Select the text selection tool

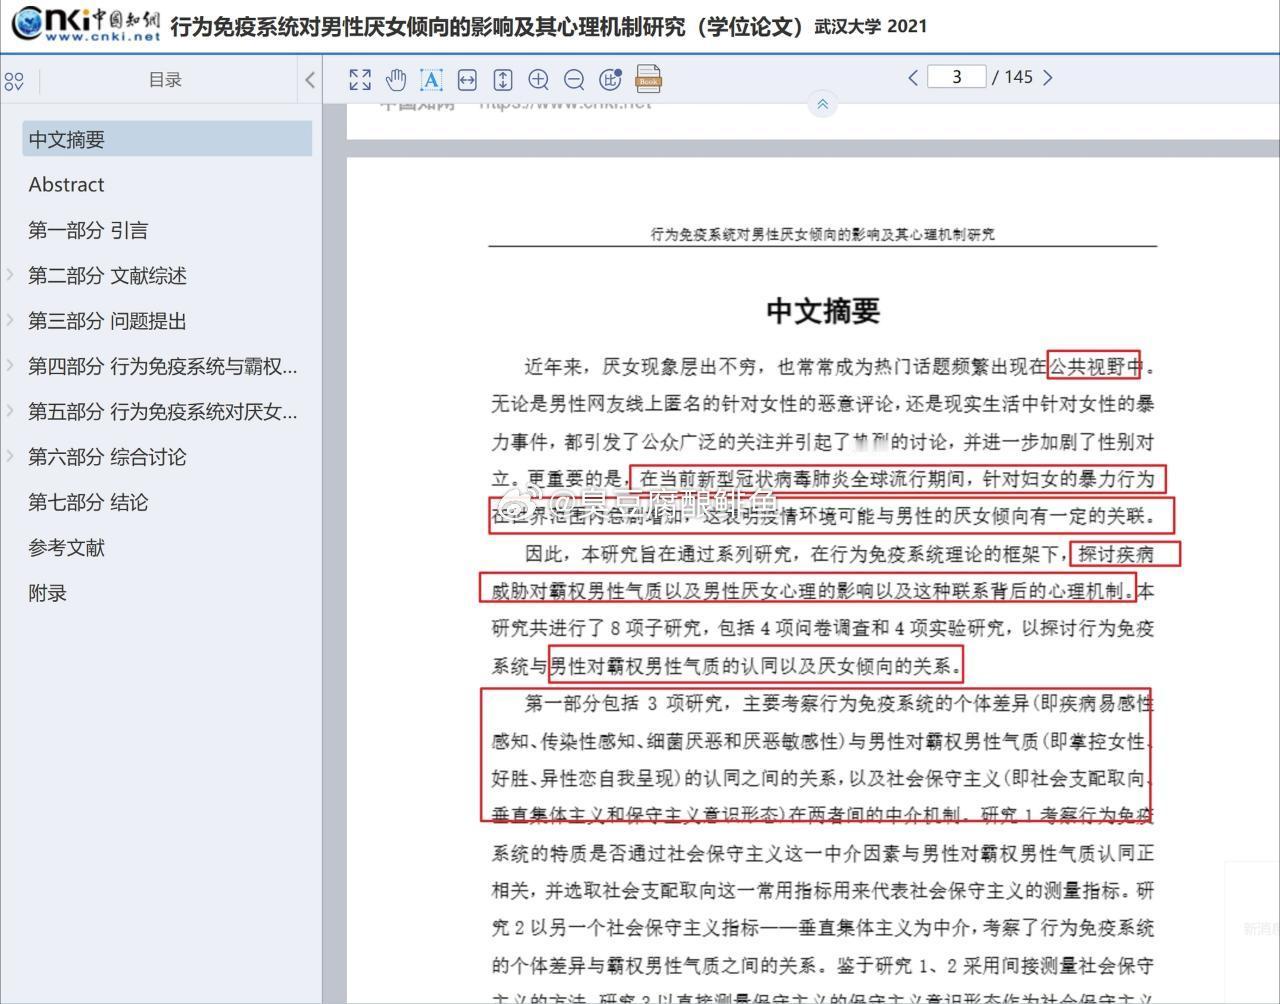coord(431,79)
